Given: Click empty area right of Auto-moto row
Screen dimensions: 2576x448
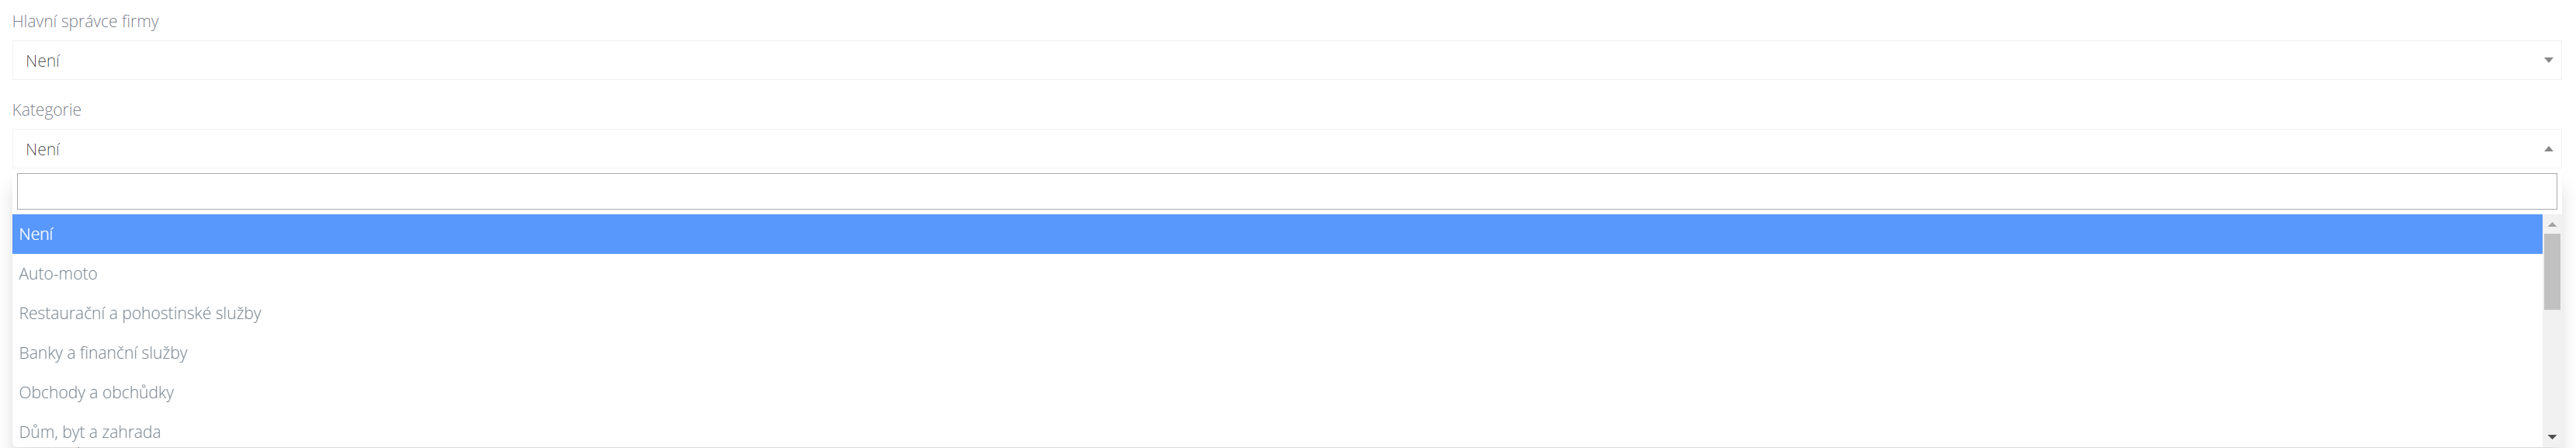Looking at the screenshot, I should pos(1300,273).
